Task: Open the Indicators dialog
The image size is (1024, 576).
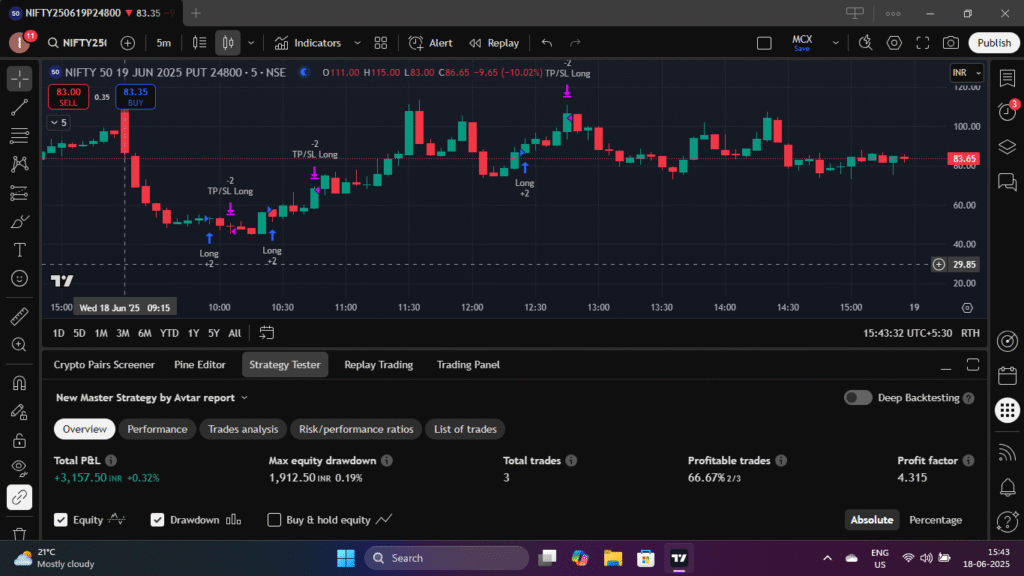Action: click(x=308, y=43)
